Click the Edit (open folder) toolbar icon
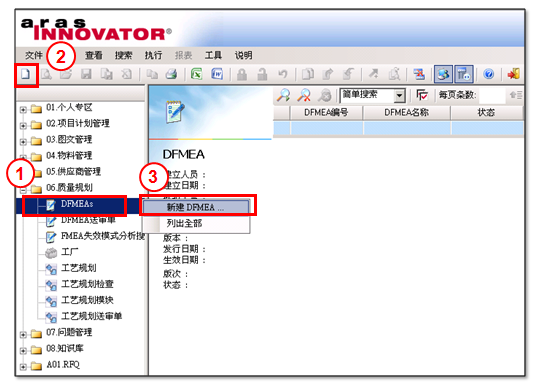 pos(66,74)
